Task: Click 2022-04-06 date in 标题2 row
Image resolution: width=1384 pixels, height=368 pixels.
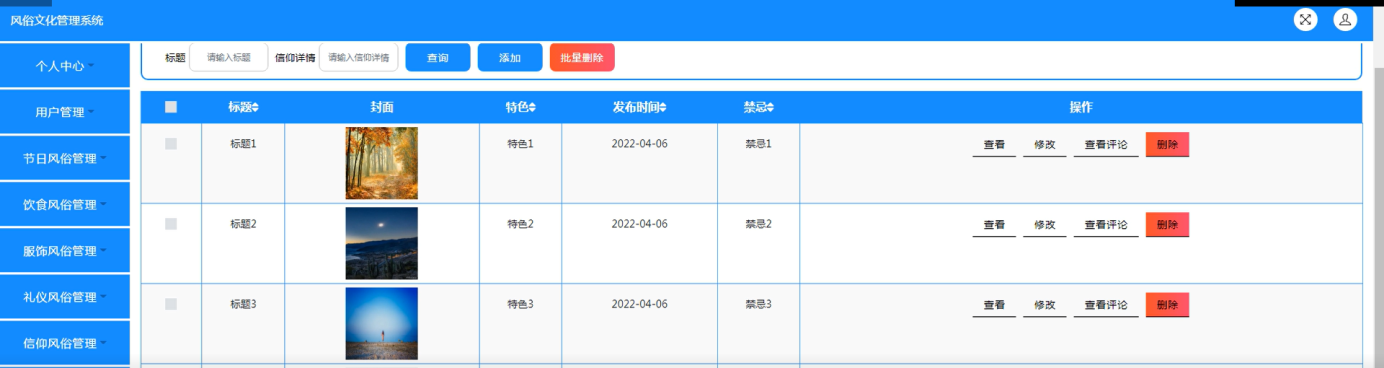Action: tap(639, 224)
